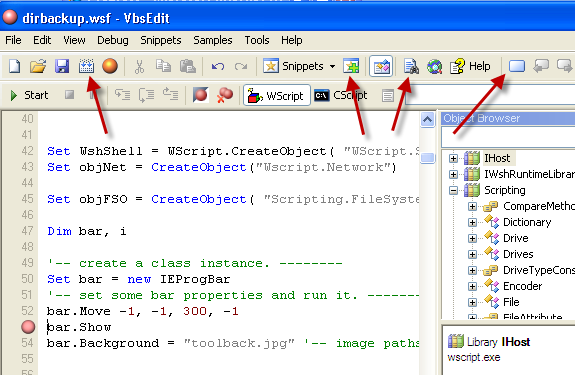575x375 pixels.
Task: Save script with floppy disk icon
Action: coord(62,66)
